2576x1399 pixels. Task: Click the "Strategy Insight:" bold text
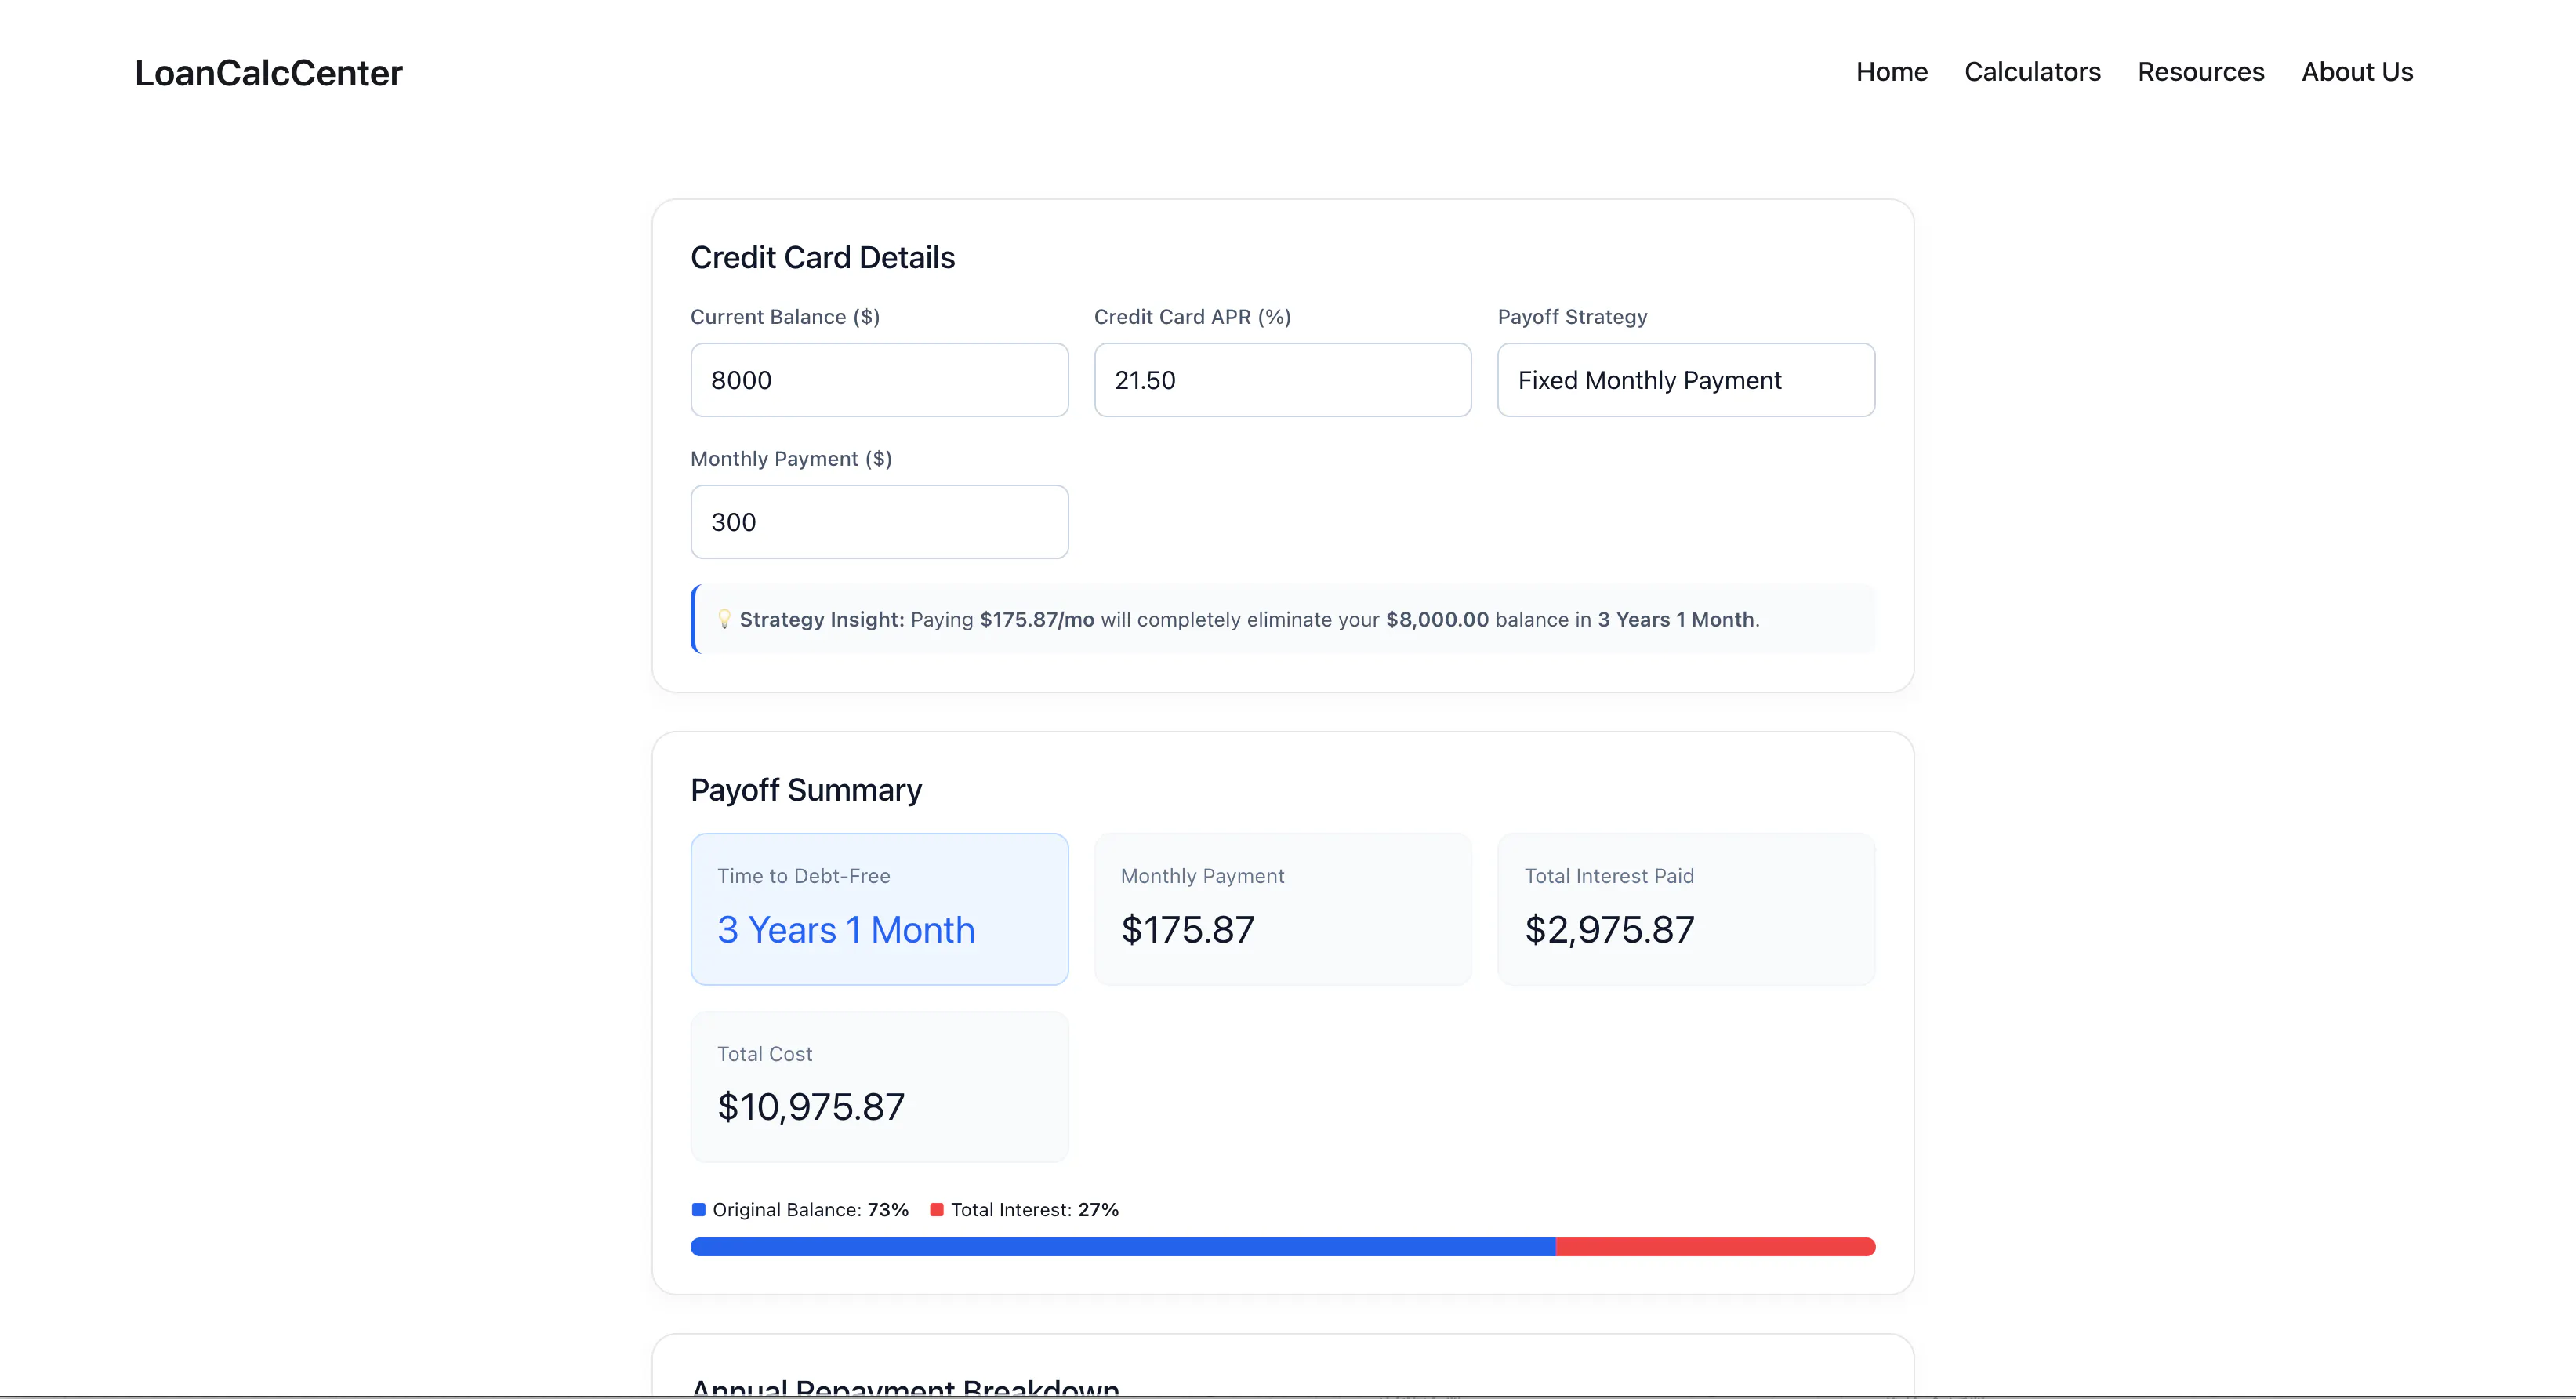click(822, 619)
